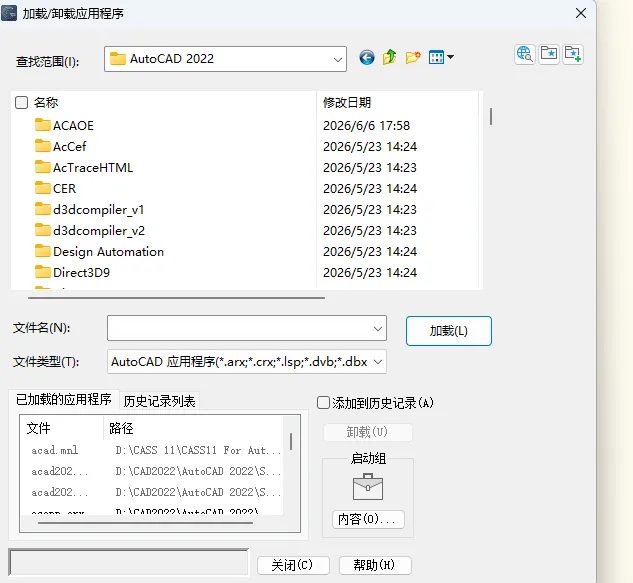Screen dimensions: 633x583
Task: Click the 帮助(H) button
Action: [x=375, y=565]
